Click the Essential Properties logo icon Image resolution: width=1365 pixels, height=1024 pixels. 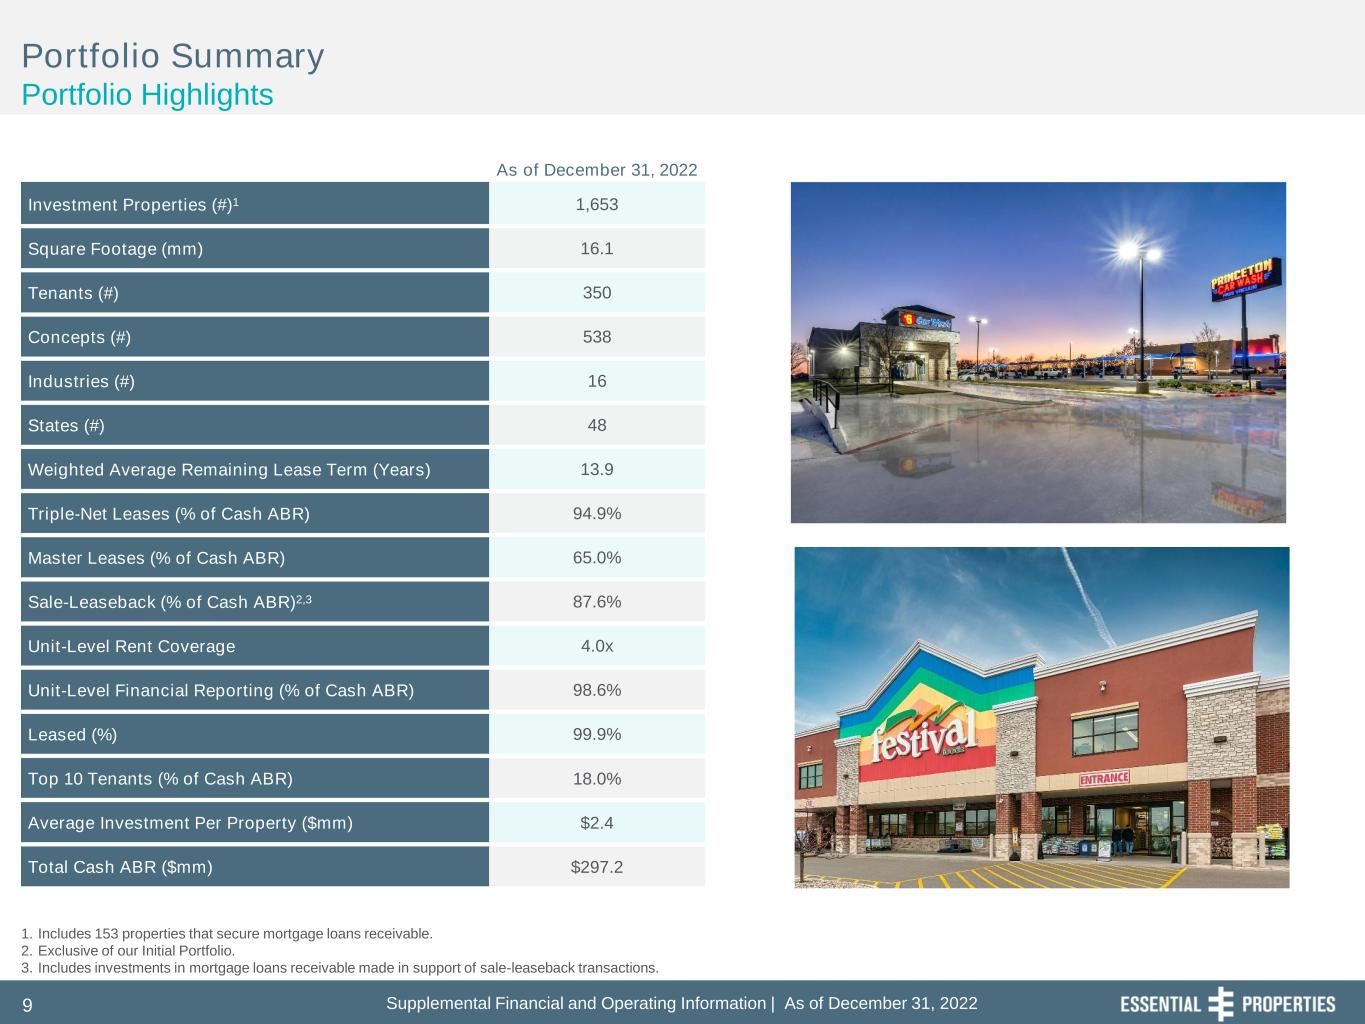[1221, 1003]
